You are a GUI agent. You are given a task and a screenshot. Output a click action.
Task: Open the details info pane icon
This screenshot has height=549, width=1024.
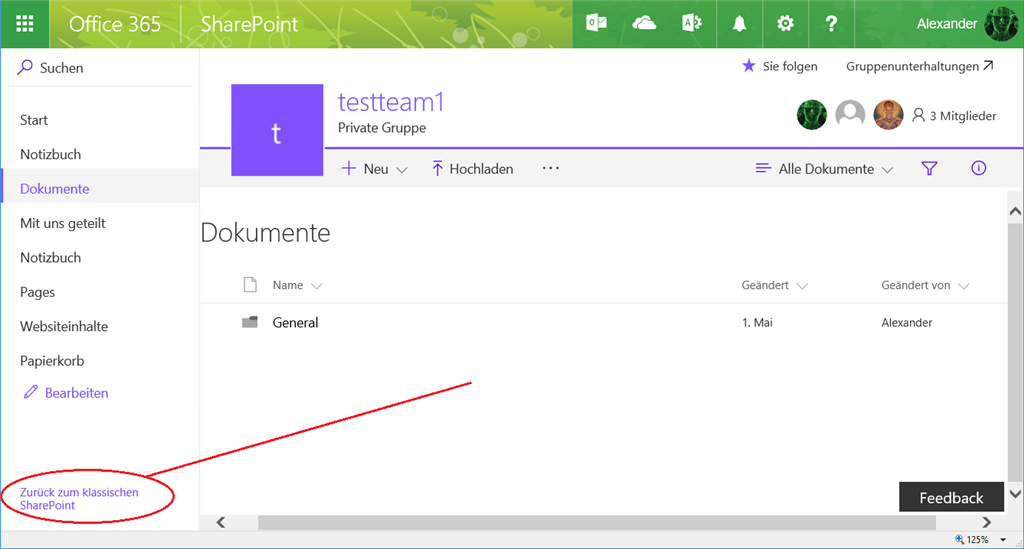[x=978, y=168]
